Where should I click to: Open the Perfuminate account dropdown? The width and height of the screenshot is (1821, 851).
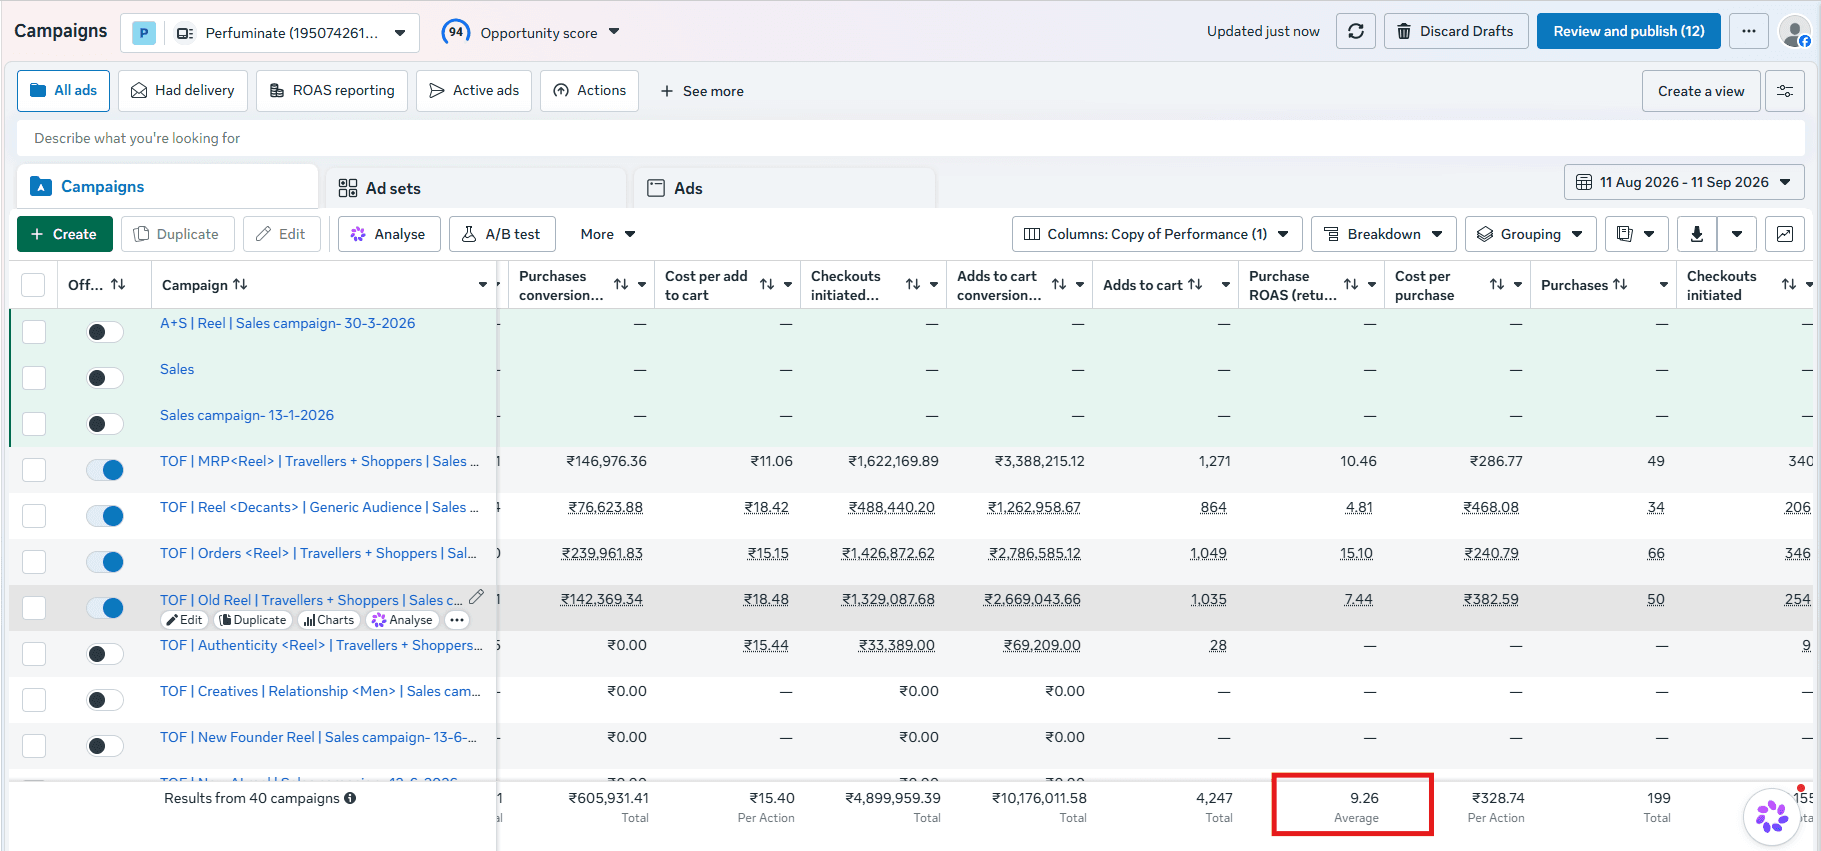point(270,33)
